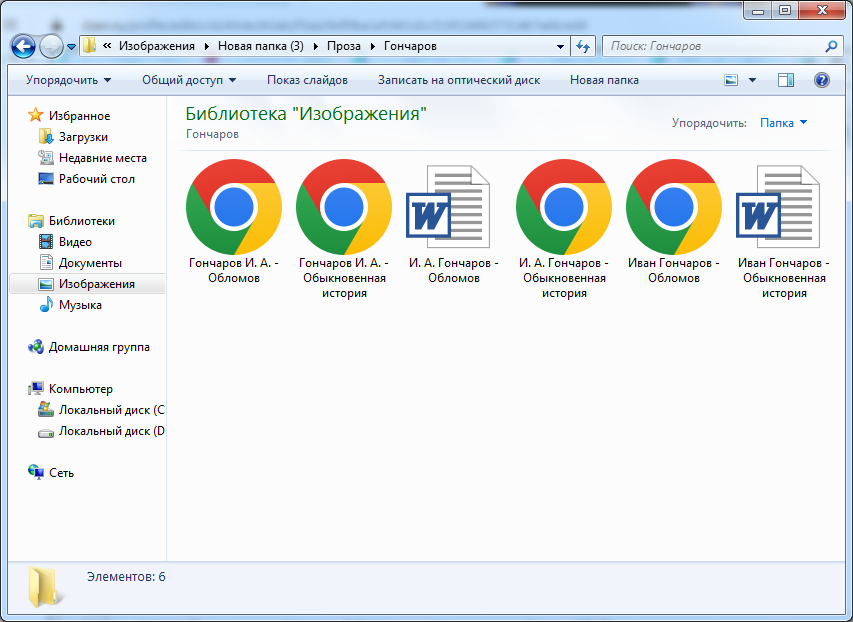853x622 pixels.
Task: Click the Библиотека "Изображения" header title
Action: 306,114
